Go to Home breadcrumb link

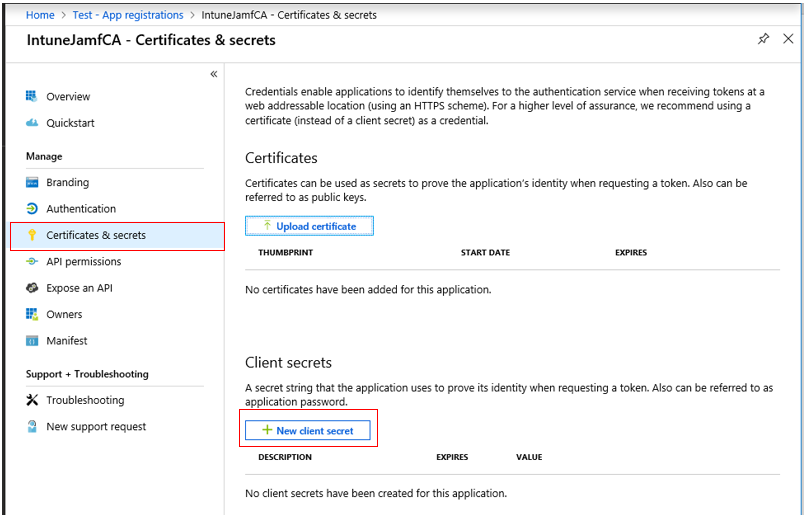coord(40,15)
